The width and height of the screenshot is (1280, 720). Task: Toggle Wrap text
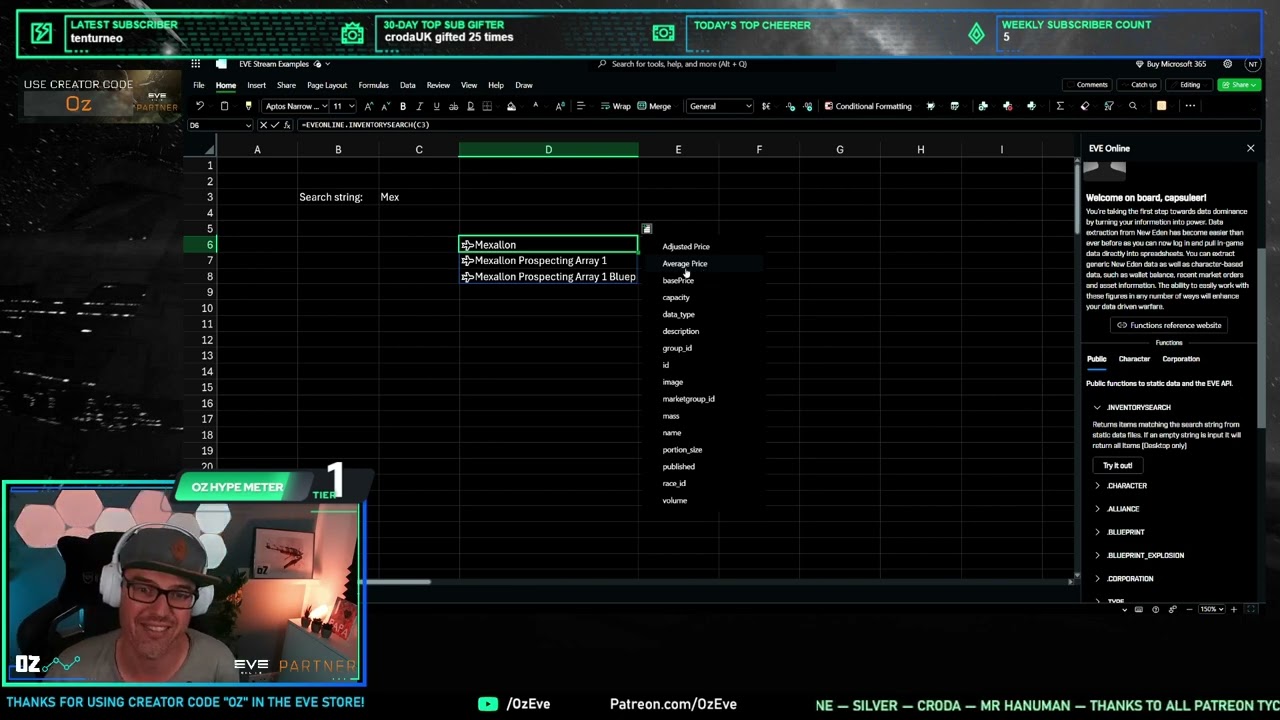click(615, 106)
